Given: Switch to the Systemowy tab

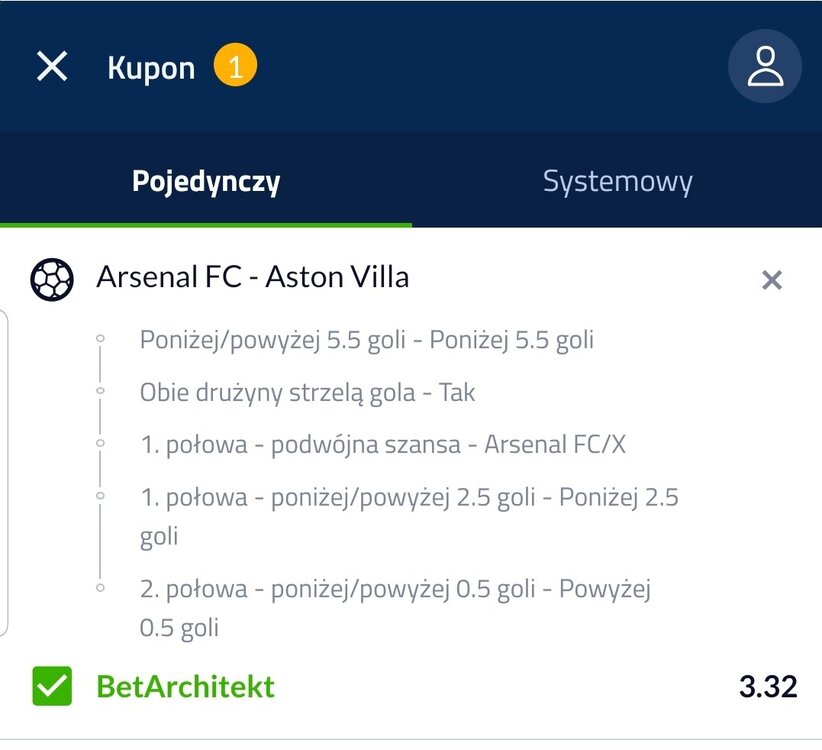Looking at the screenshot, I should [616, 181].
